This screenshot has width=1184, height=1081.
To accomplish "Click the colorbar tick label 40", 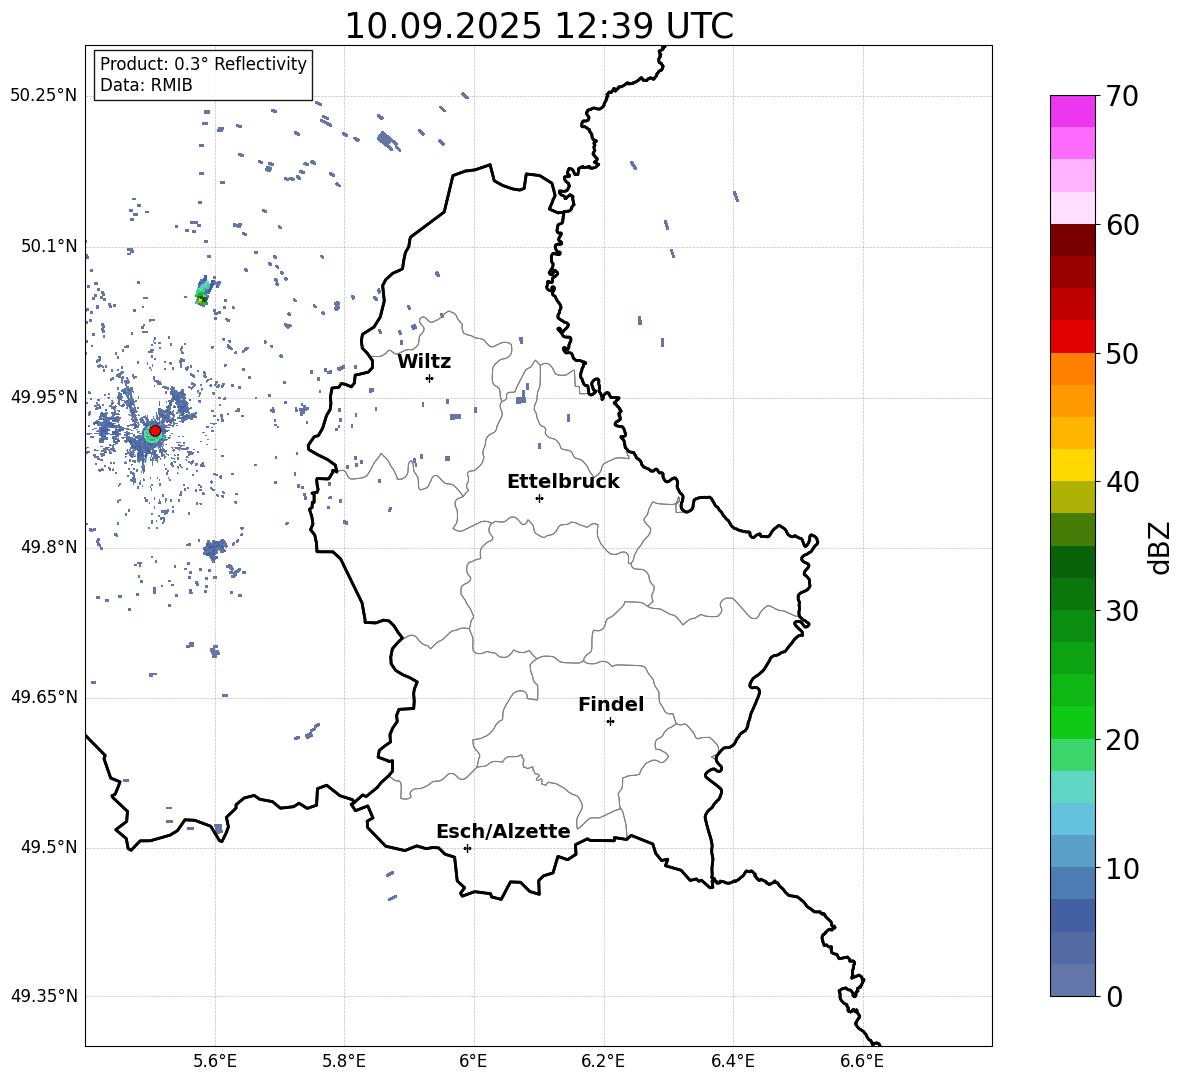I will click(x=1122, y=482).
